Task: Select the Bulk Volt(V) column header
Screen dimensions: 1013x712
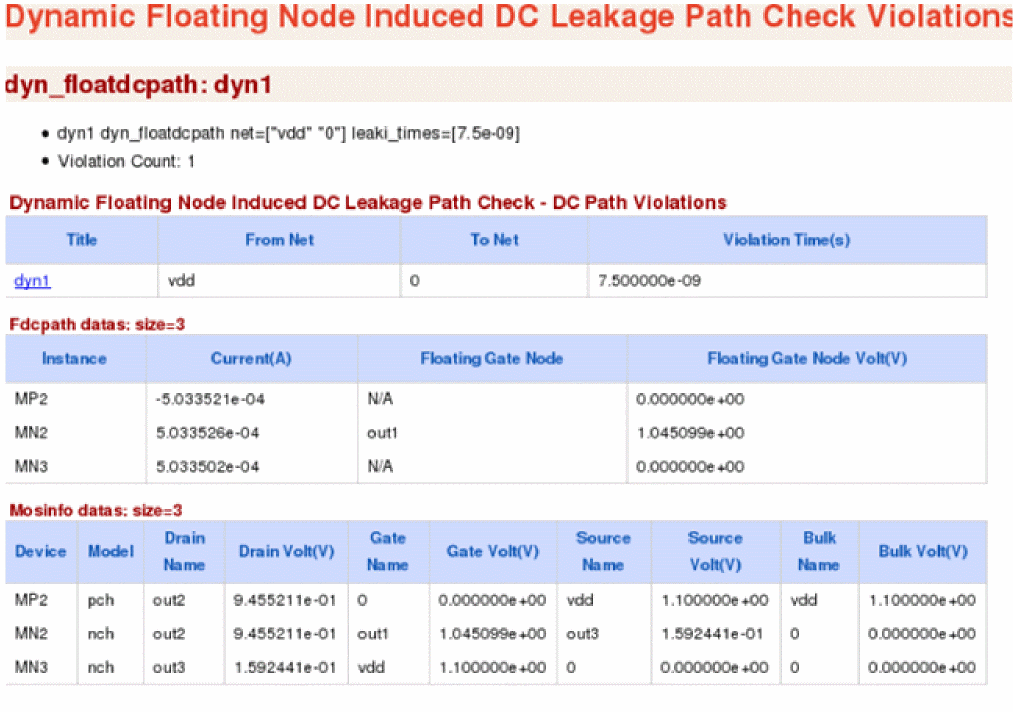Action: point(922,551)
